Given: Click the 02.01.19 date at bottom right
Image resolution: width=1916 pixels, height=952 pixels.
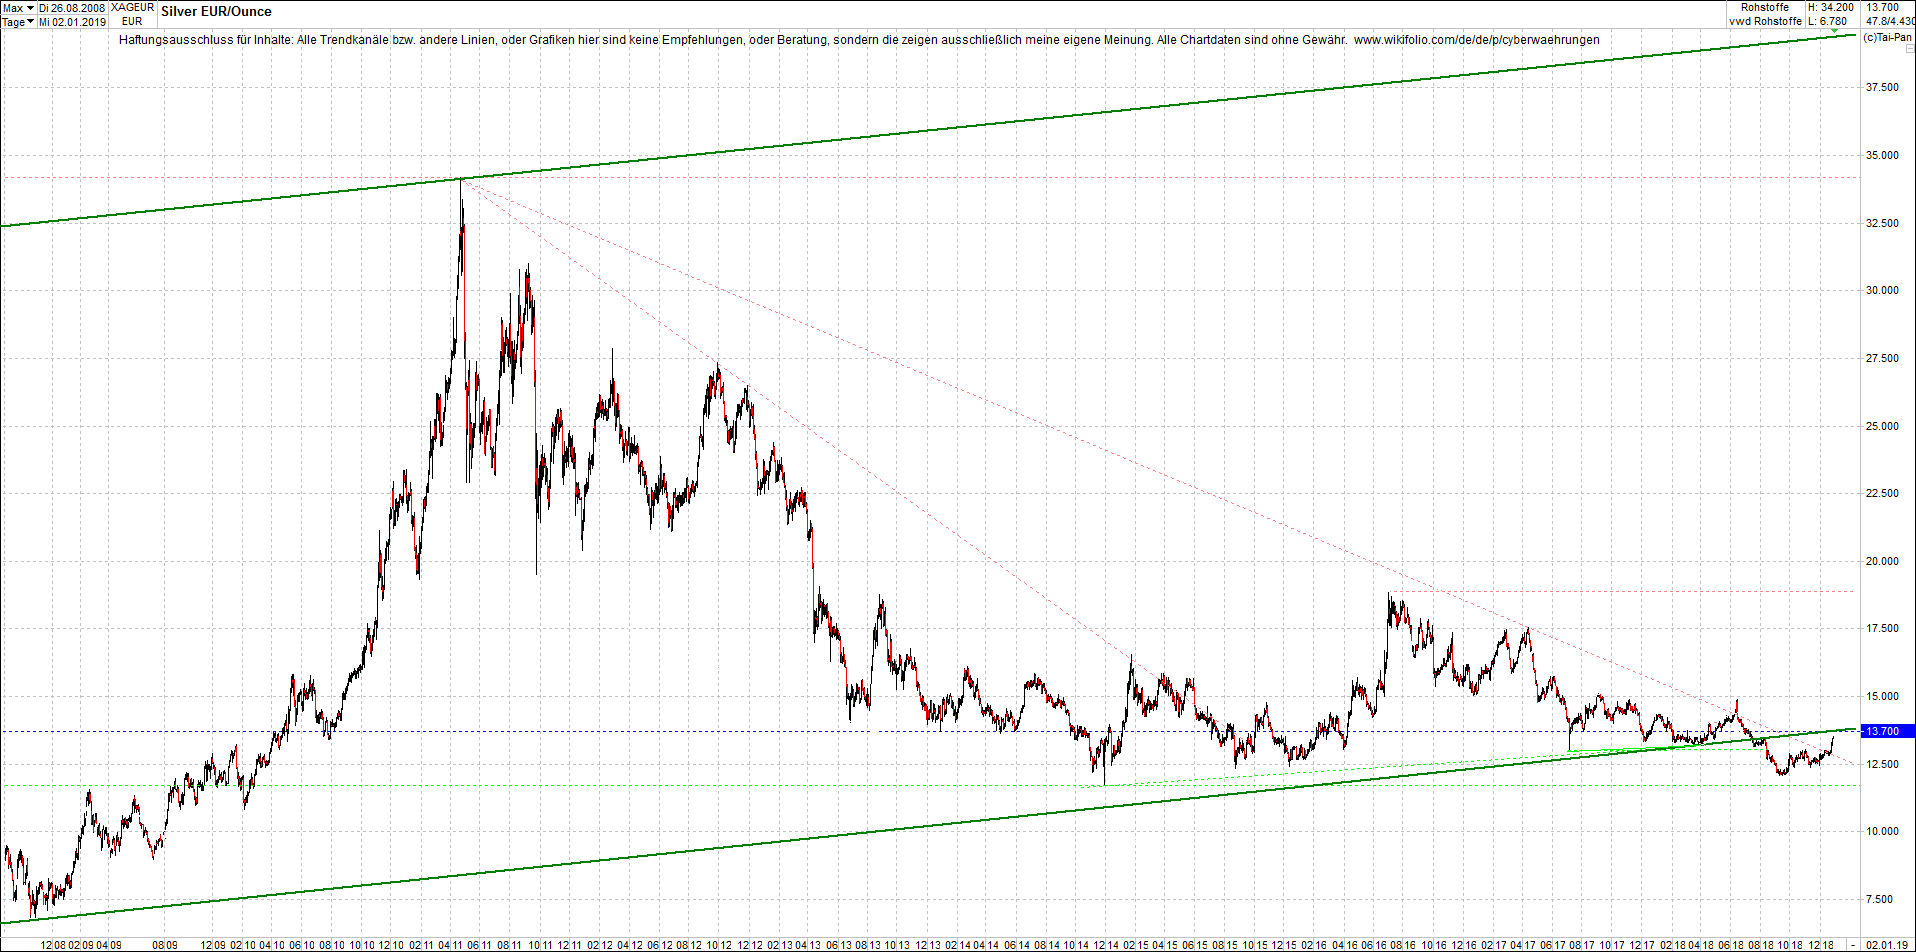Looking at the screenshot, I should point(1887,945).
